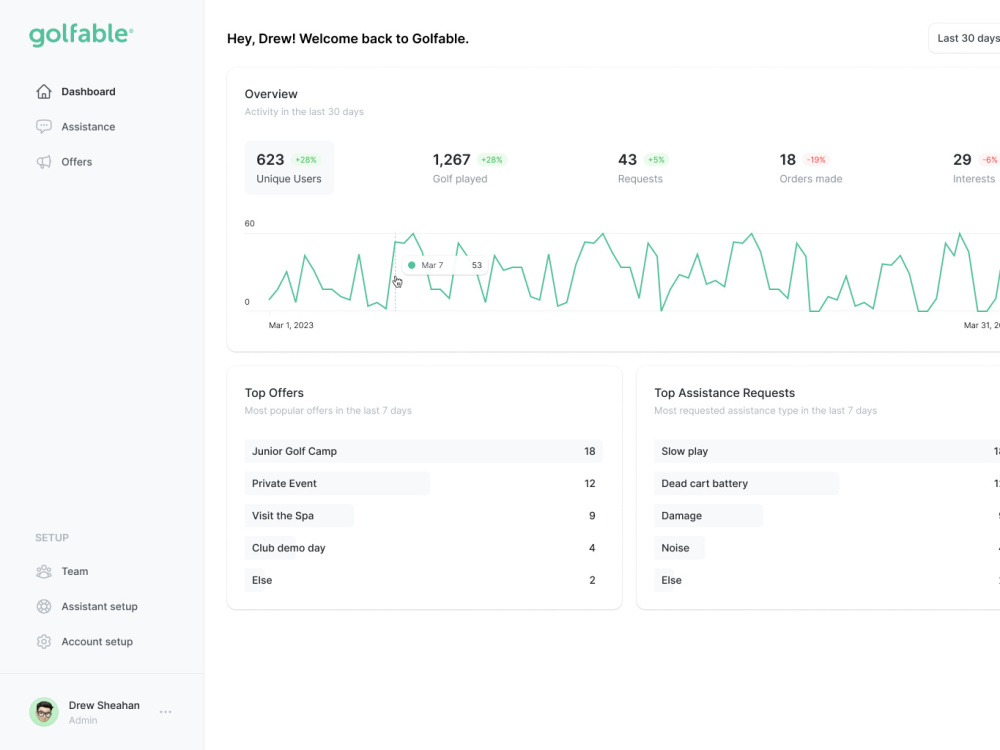Image resolution: width=1000 pixels, height=750 pixels.
Task: Select the Dashboard home icon
Action: [x=44, y=91]
